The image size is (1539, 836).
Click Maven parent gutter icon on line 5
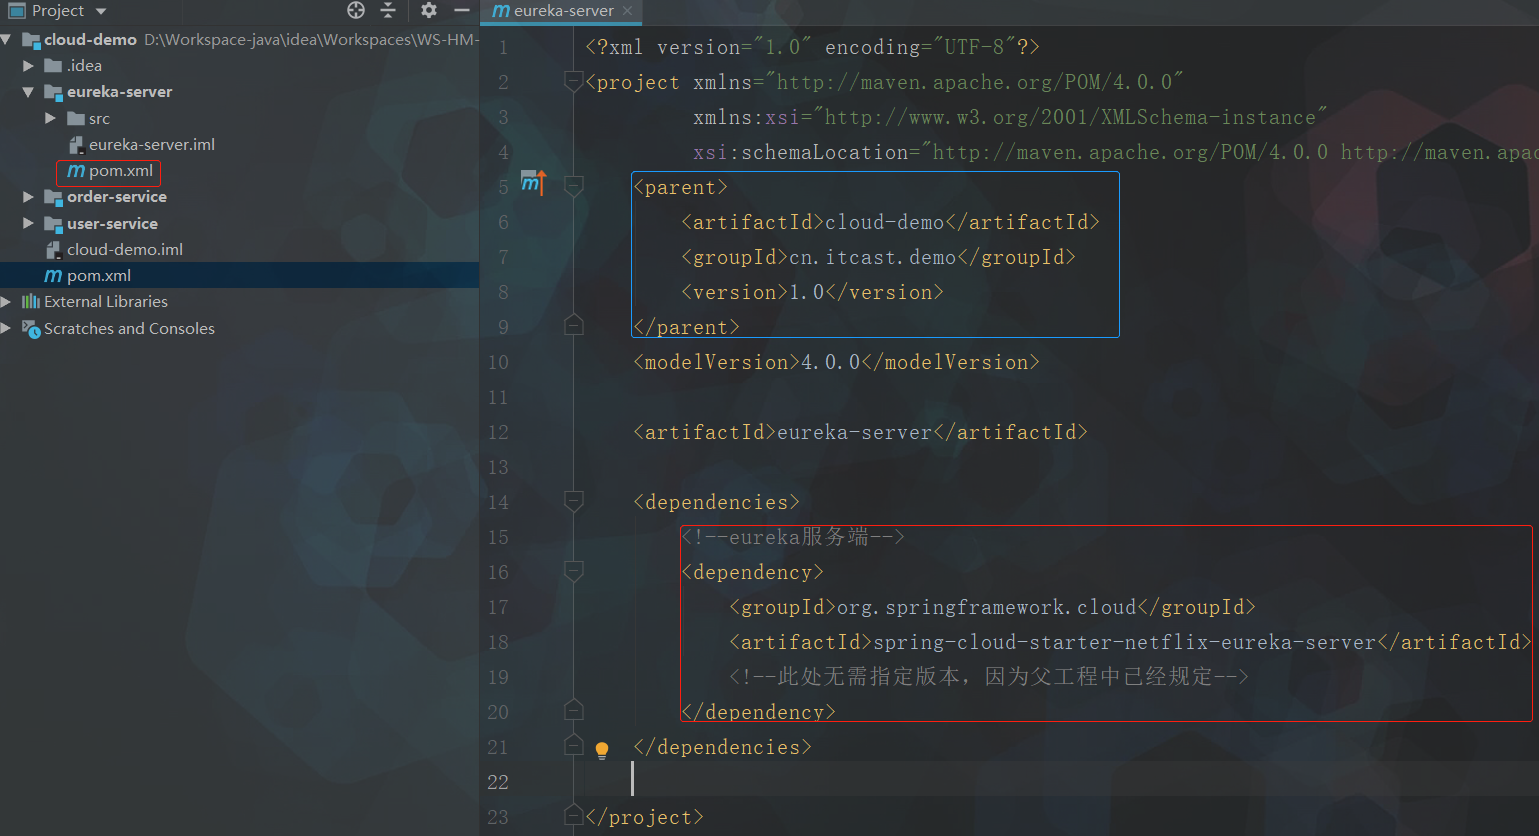pos(533,183)
